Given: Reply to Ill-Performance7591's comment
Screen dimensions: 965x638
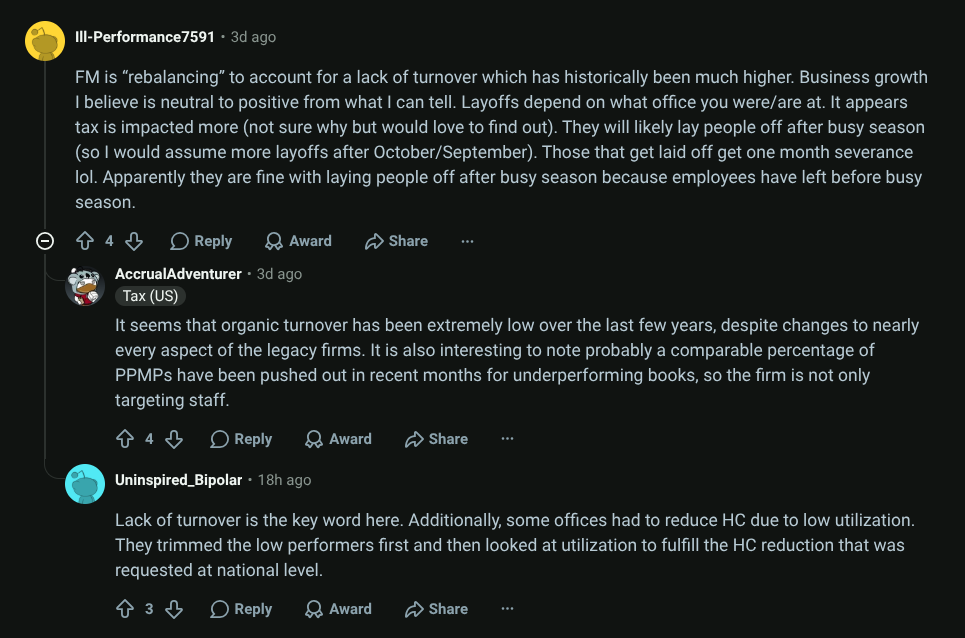Looking at the screenshot, I should point(201,241).
